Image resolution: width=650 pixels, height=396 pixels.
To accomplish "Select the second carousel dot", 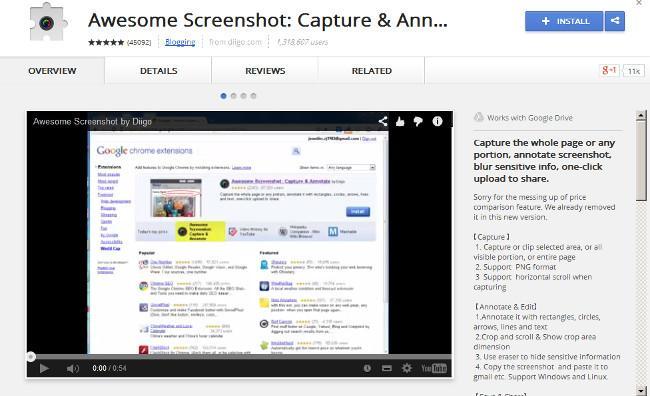I will click(x=233, y=96).
